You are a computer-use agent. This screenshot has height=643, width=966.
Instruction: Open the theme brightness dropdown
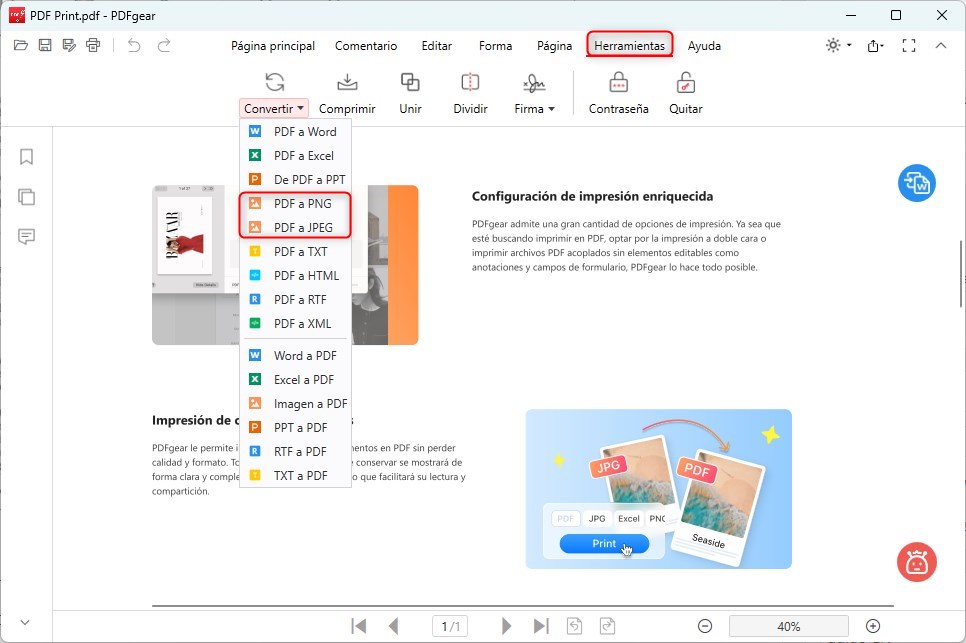click(x=838, y=45)
